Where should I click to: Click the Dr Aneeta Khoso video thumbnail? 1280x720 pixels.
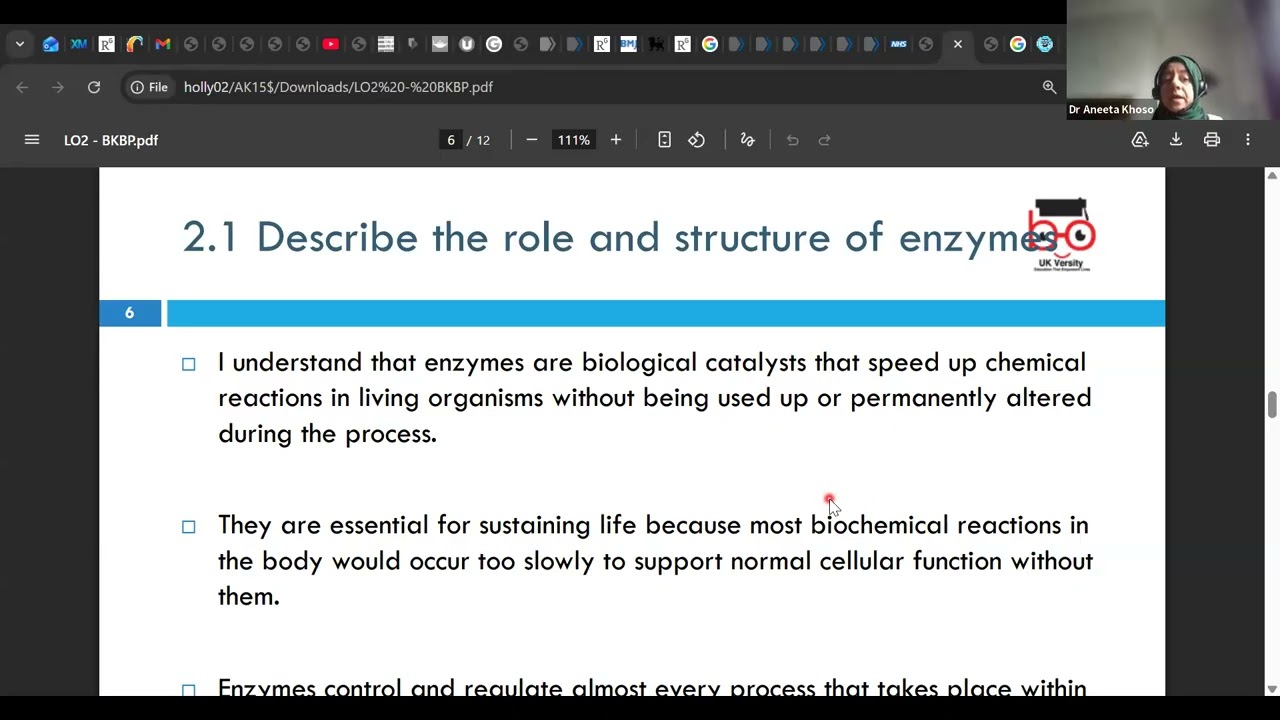tap(1173, 60)
